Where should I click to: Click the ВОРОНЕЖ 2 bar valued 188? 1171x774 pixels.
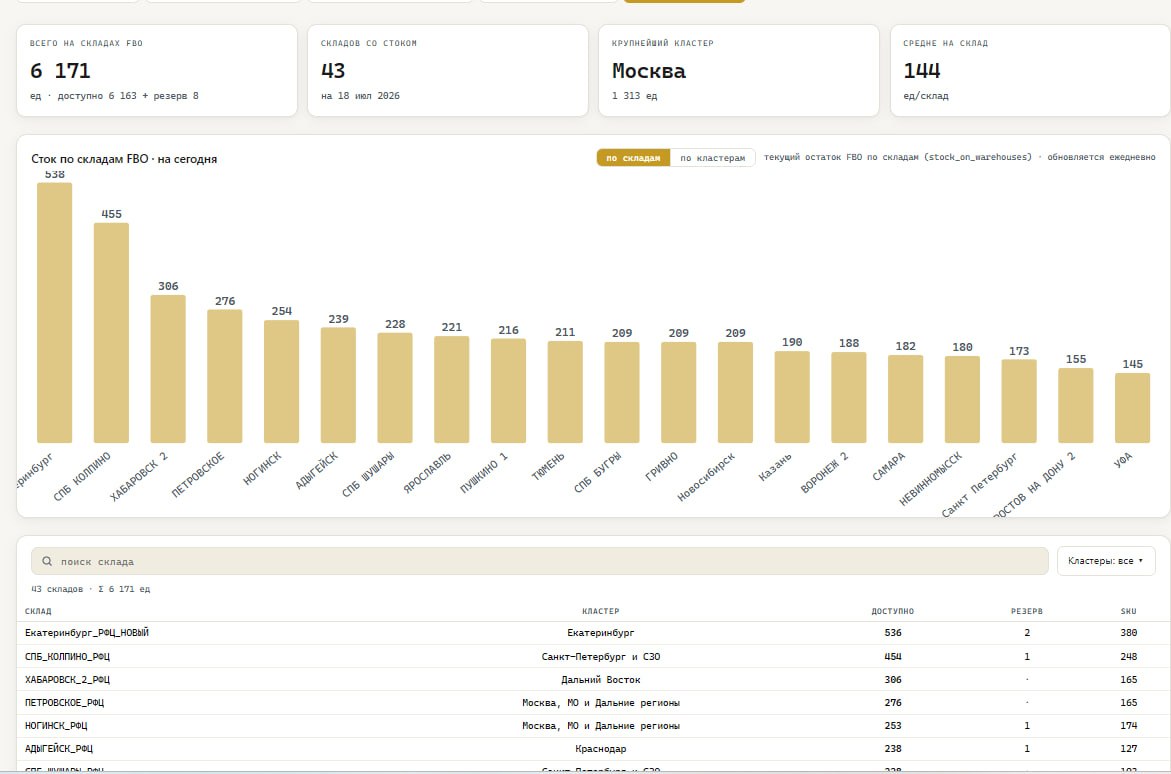click(849, 397)
